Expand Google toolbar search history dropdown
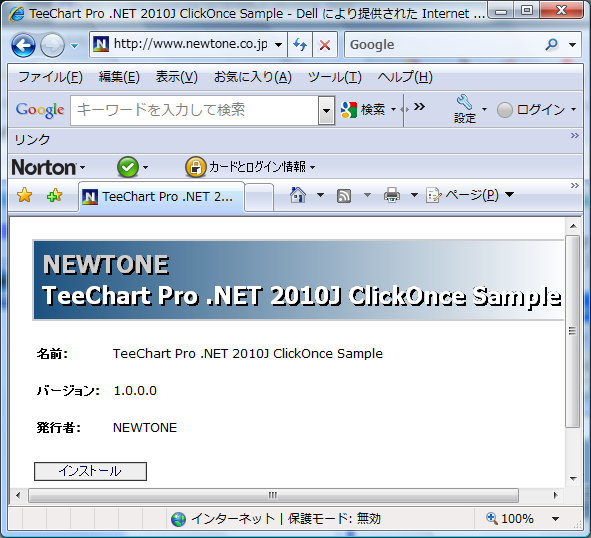Screen dimensions: 591x538 pos(326,110)
